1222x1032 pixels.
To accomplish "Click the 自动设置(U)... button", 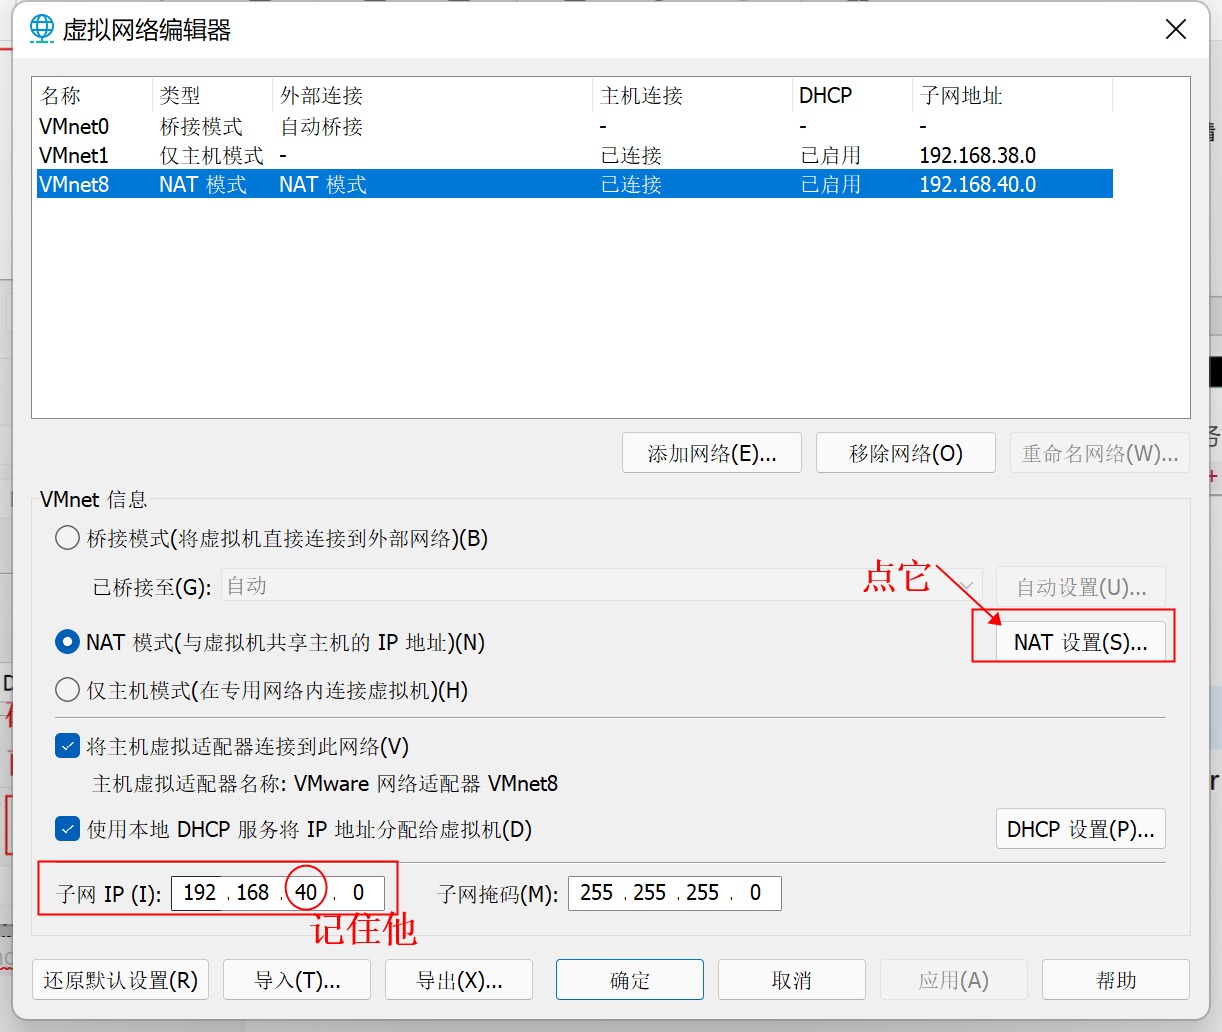I will pyautogui.click(x=1081, y=587).
